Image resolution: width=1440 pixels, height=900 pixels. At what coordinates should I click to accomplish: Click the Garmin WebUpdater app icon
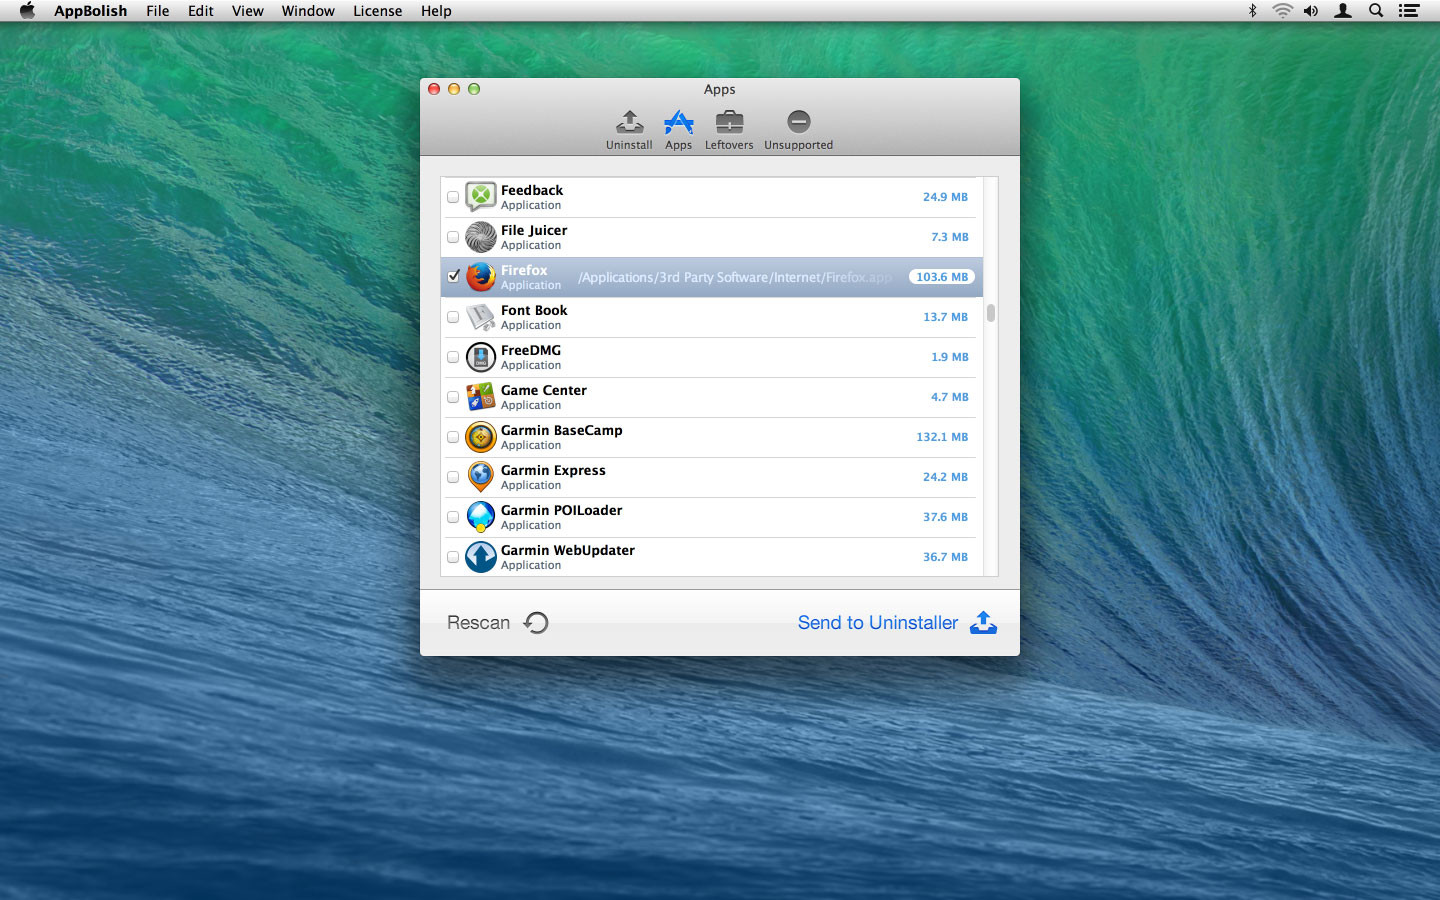pos(481,557)
